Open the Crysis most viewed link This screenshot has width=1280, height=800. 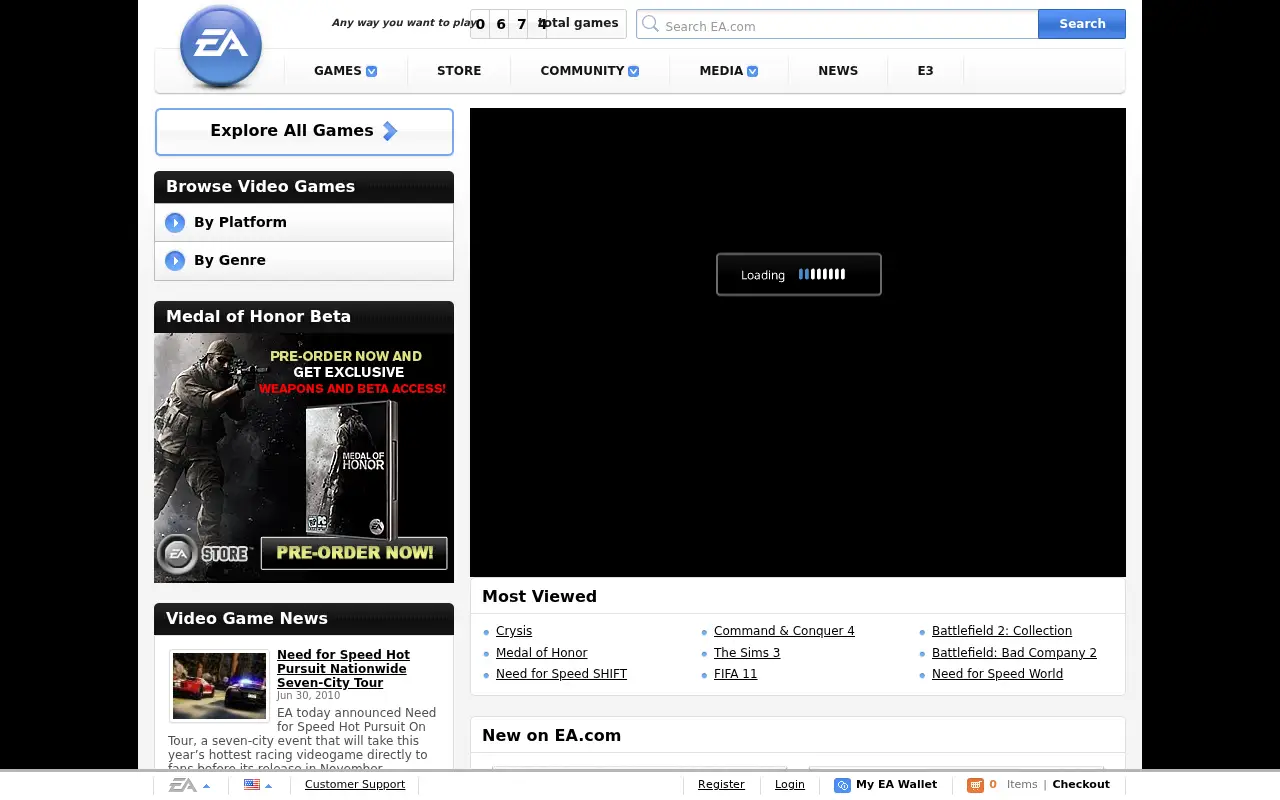[x=514, y=631]
